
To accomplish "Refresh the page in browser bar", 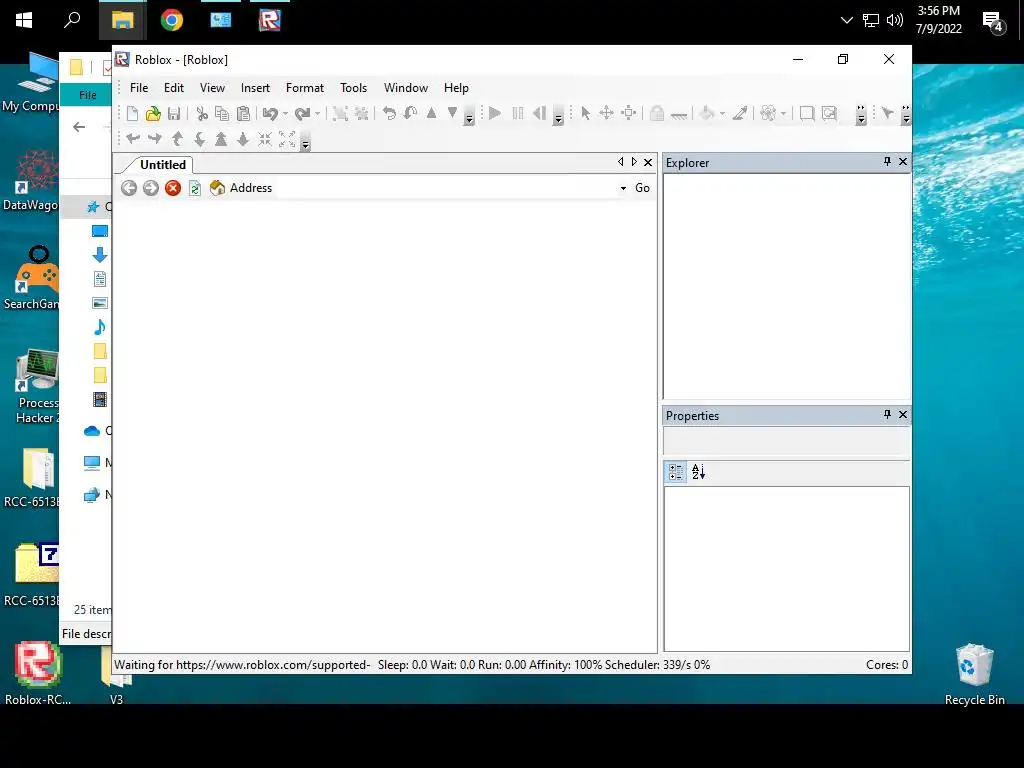I will click(195, 188).
